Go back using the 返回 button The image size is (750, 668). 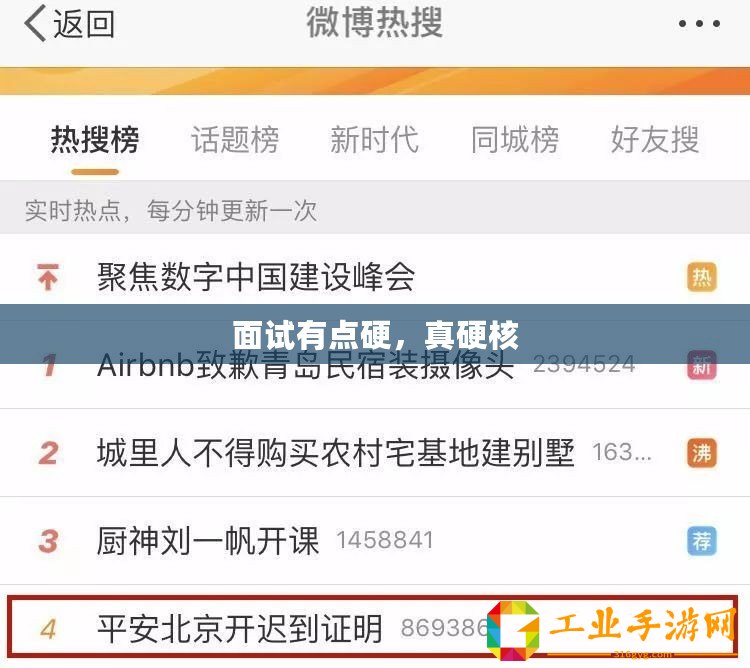[69, 24]
